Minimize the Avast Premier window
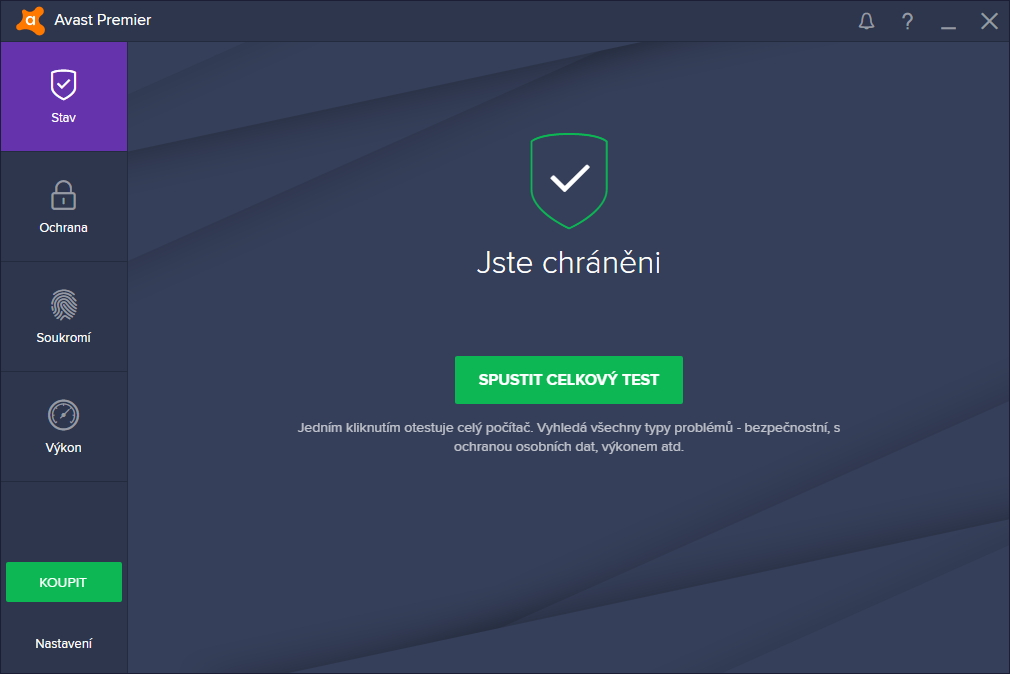This screenshot has height=674, width=1010. pyautogui.click(x=948, y=21)
